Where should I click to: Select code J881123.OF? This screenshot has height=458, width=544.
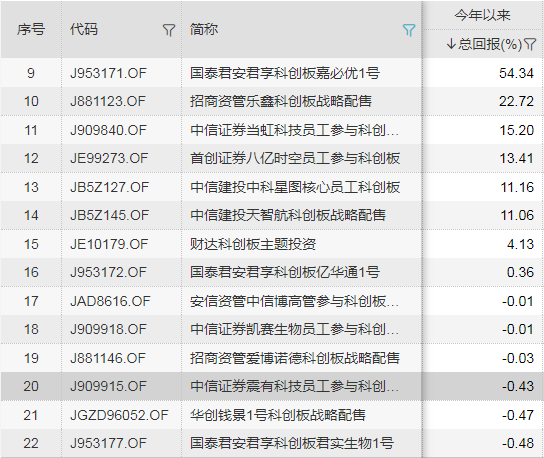(x=108, y=101)
